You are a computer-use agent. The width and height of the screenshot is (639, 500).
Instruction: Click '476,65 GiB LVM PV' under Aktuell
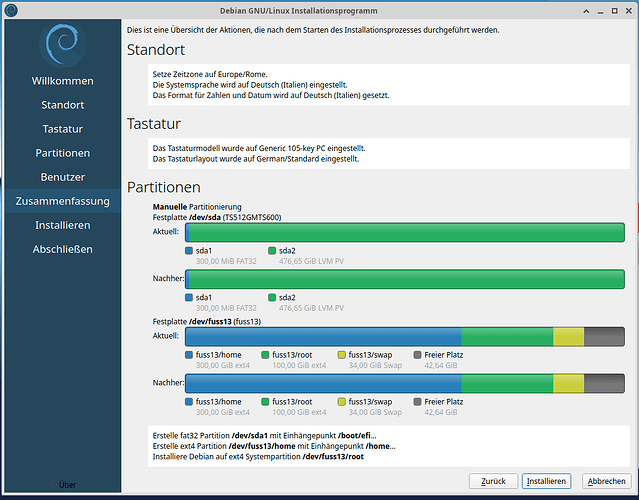pos(311,261)
